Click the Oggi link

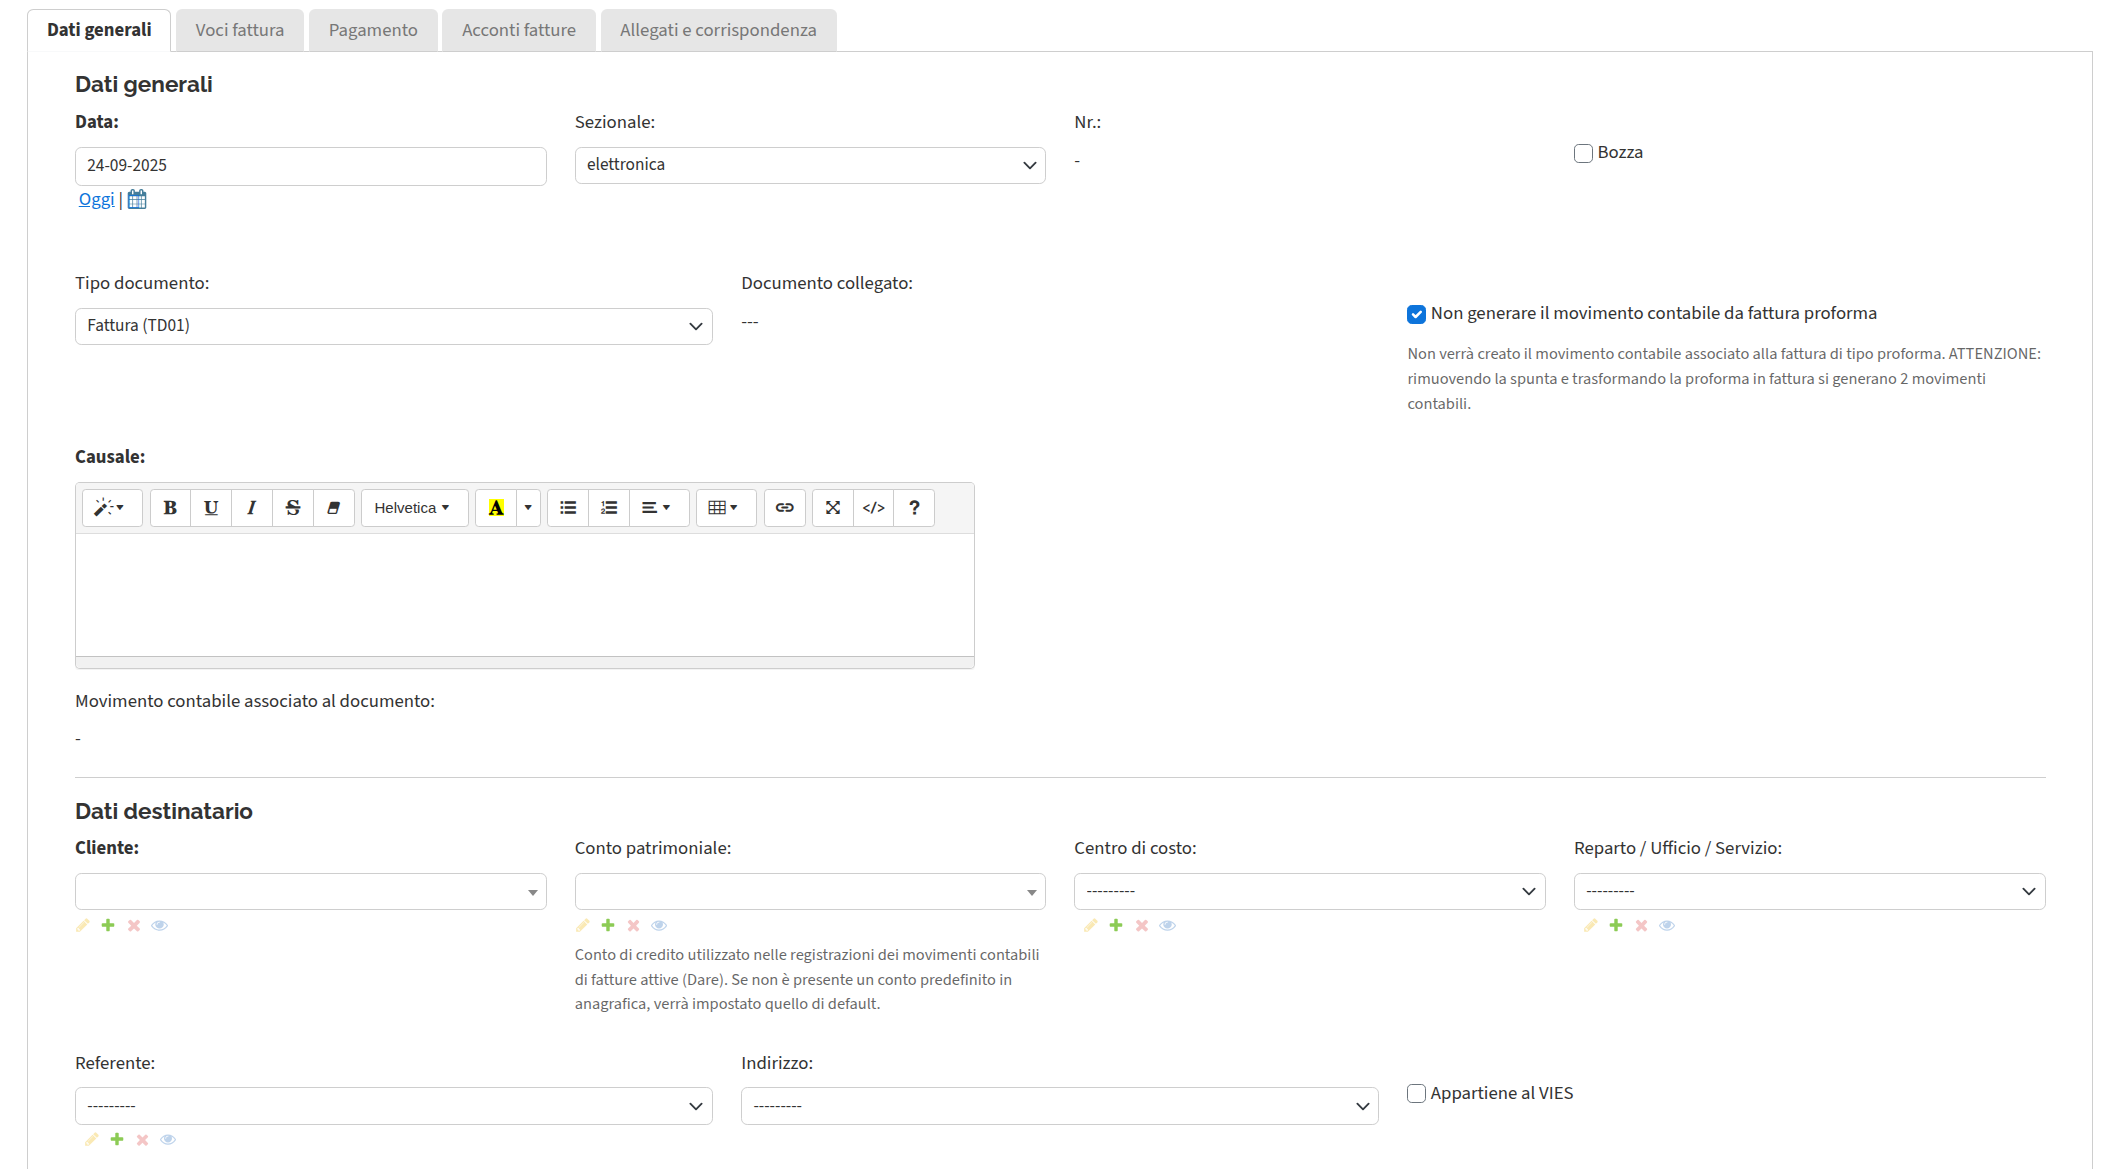pyautogui.click(x=96, y=200)
